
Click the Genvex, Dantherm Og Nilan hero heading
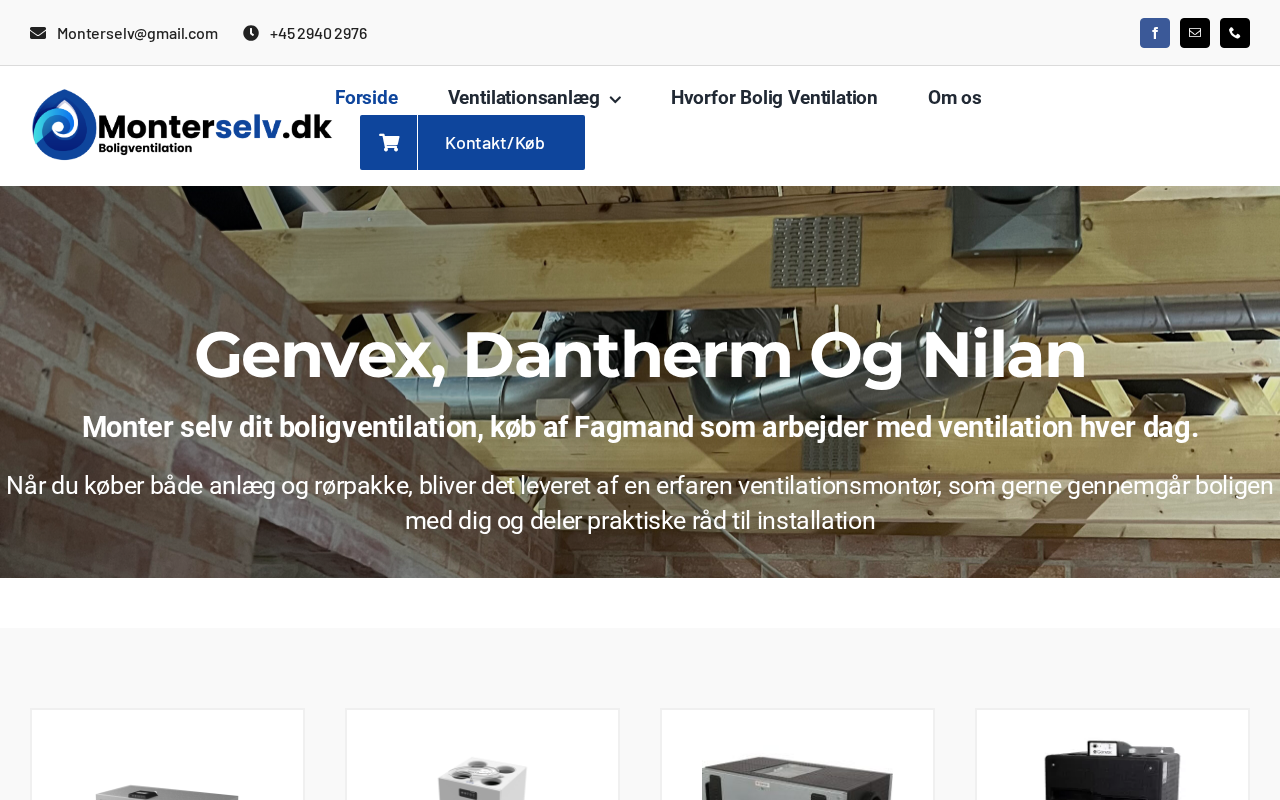coord(640,355)
